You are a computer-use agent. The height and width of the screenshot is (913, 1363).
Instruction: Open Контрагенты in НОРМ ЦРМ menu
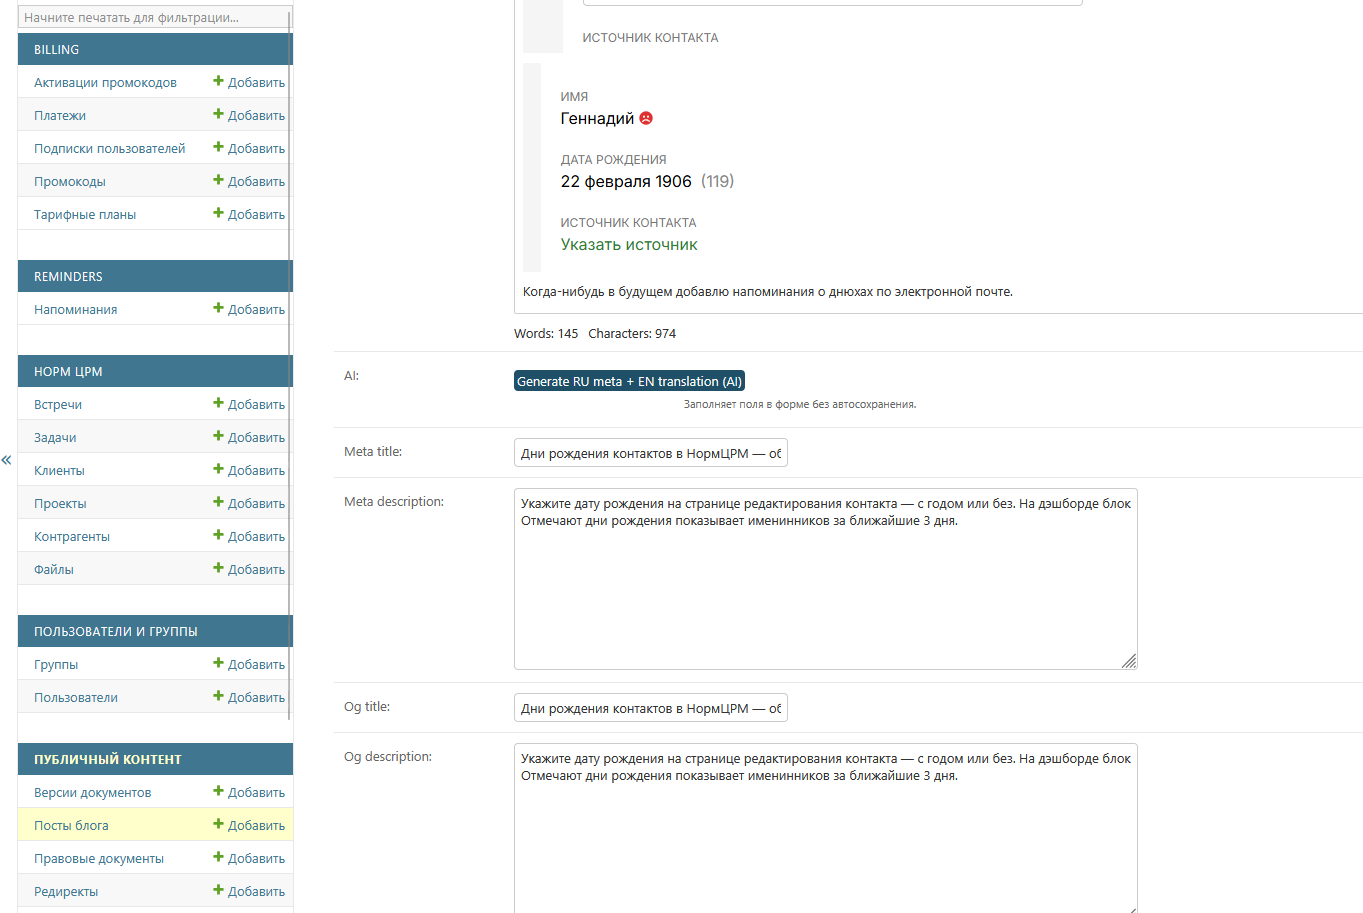(72, 536)
